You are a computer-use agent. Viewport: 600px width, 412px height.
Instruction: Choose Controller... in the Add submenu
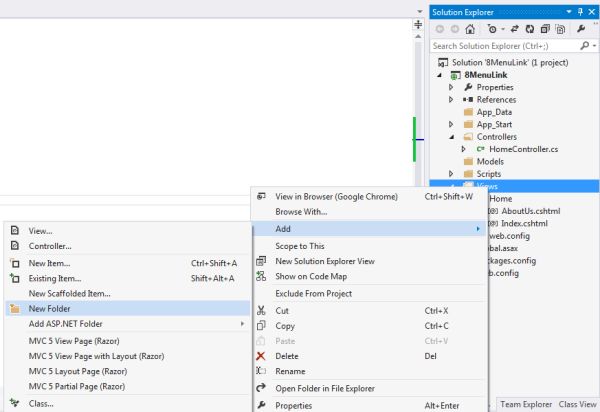(127, 246)
